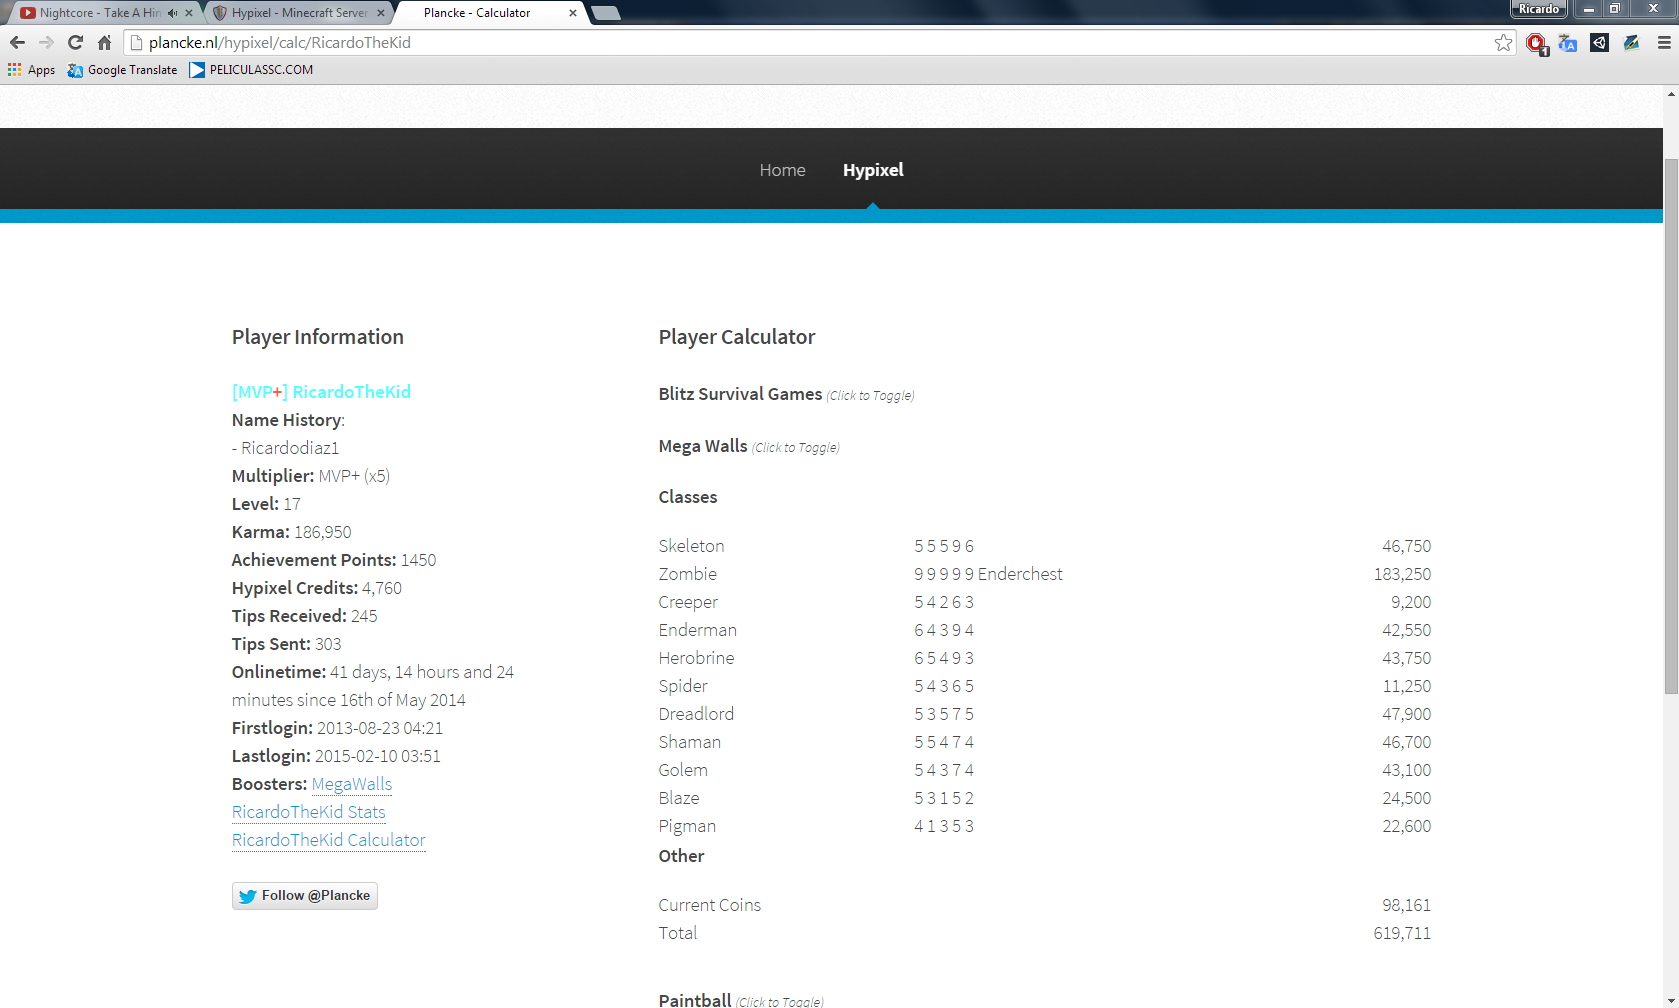Click the scrollbar up arrow
The image size is (1679, 1008).
pos(1671,94)
